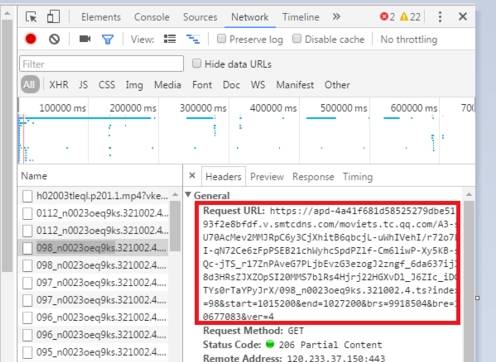Enable the Preserve log checkbox

click(221, 39)
